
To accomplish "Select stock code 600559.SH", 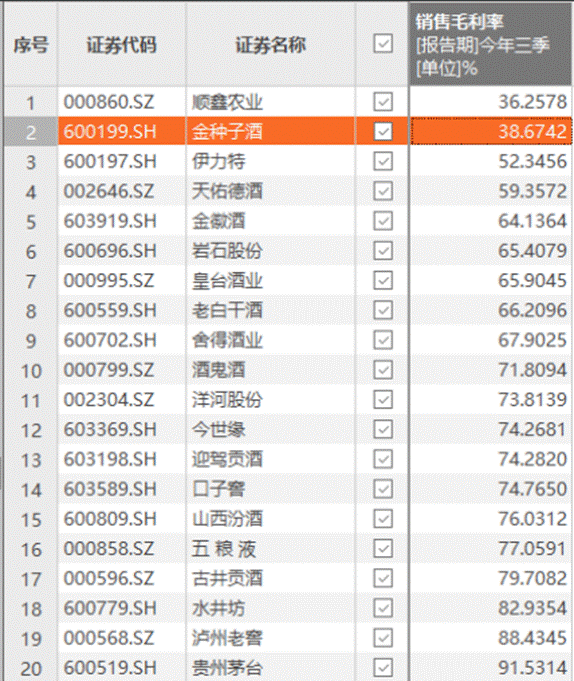I will (x=110, y=310).
